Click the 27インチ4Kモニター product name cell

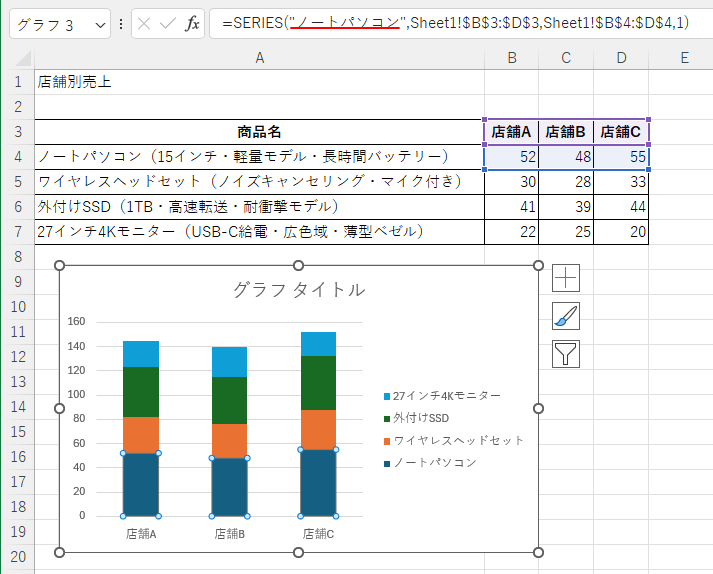click(260, 232)
